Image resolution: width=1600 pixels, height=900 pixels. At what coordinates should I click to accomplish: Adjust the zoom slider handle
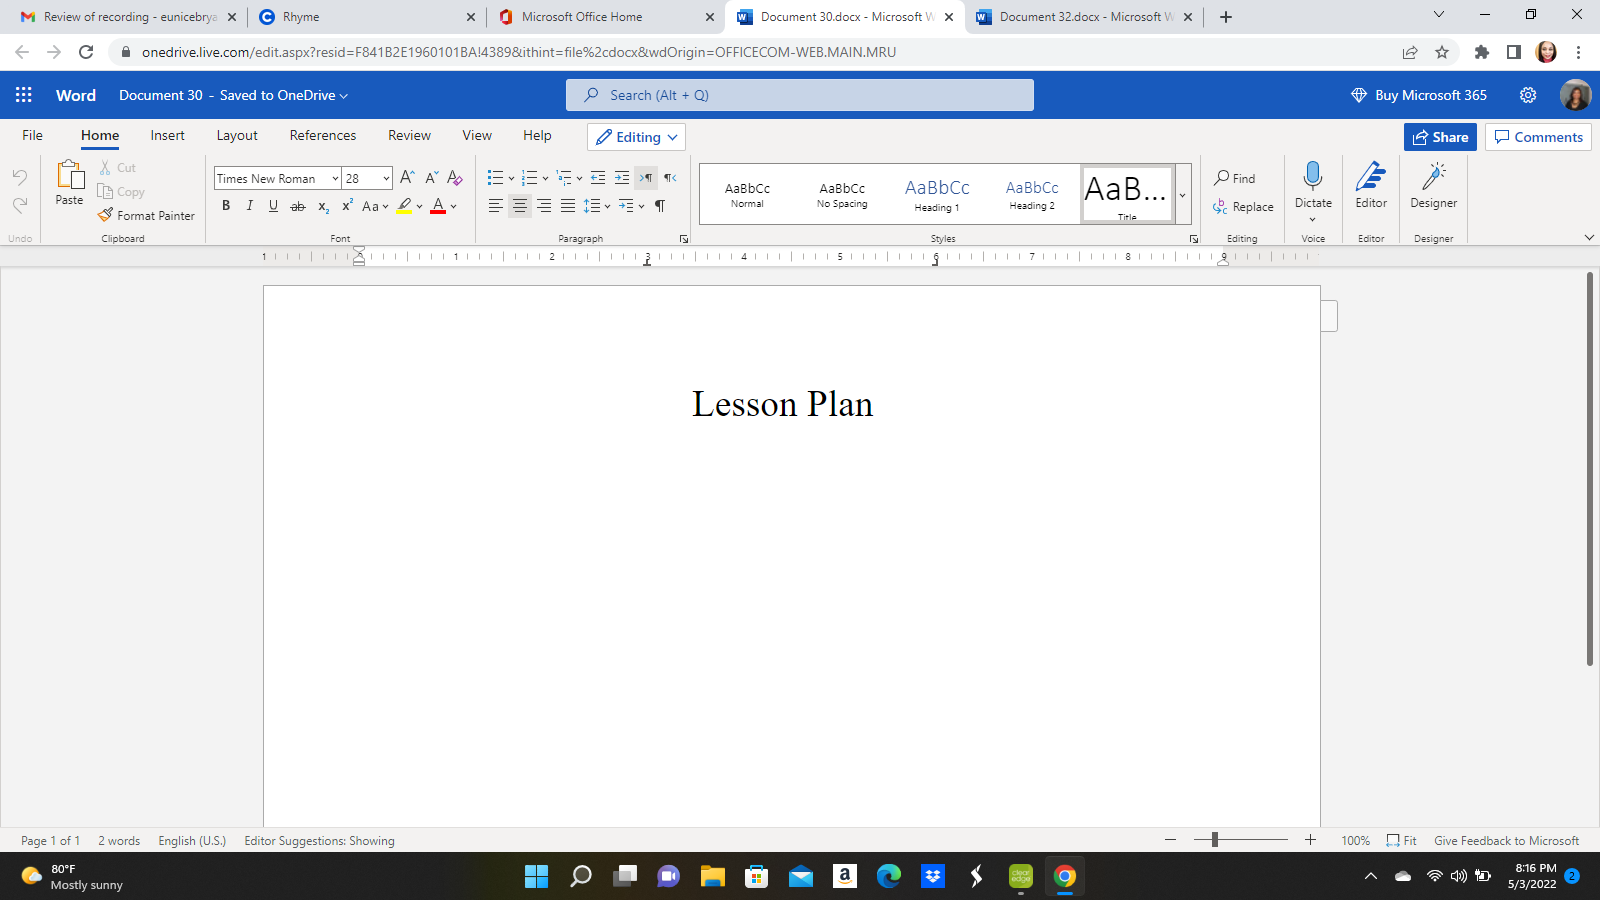coord(1215,840)
